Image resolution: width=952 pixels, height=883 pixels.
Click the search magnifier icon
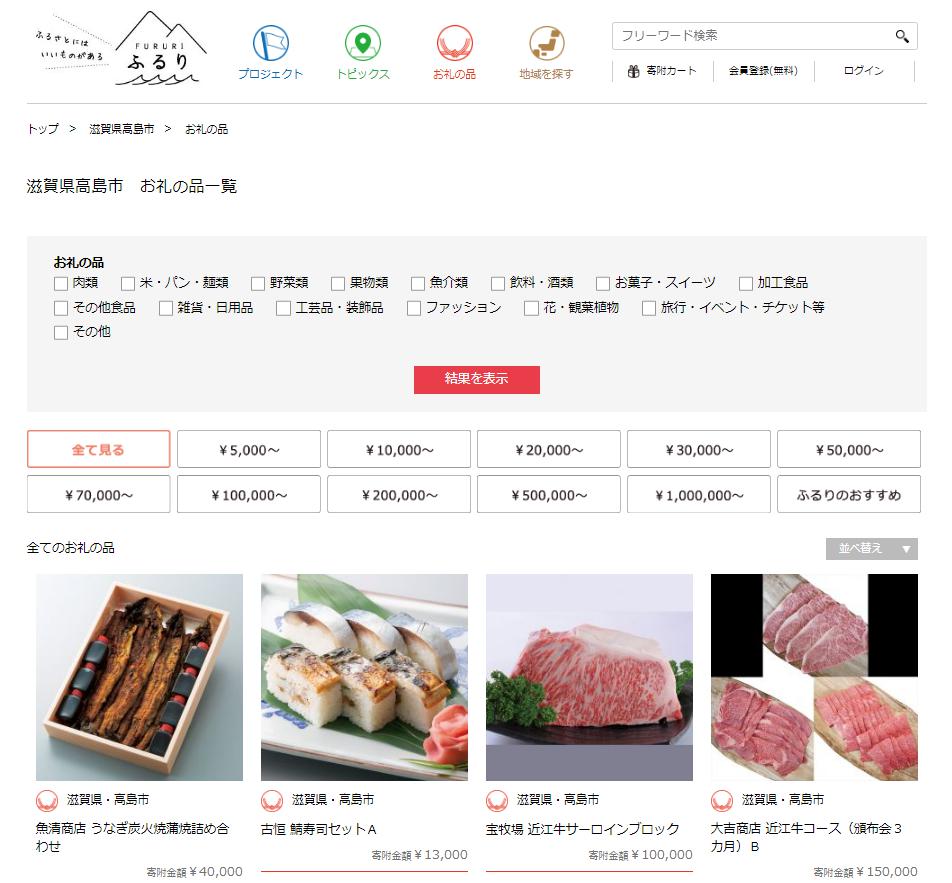tap(902, 36)
